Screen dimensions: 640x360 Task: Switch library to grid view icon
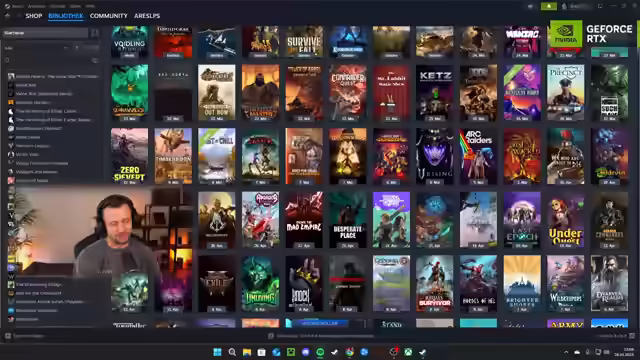[x=95, y=33]
